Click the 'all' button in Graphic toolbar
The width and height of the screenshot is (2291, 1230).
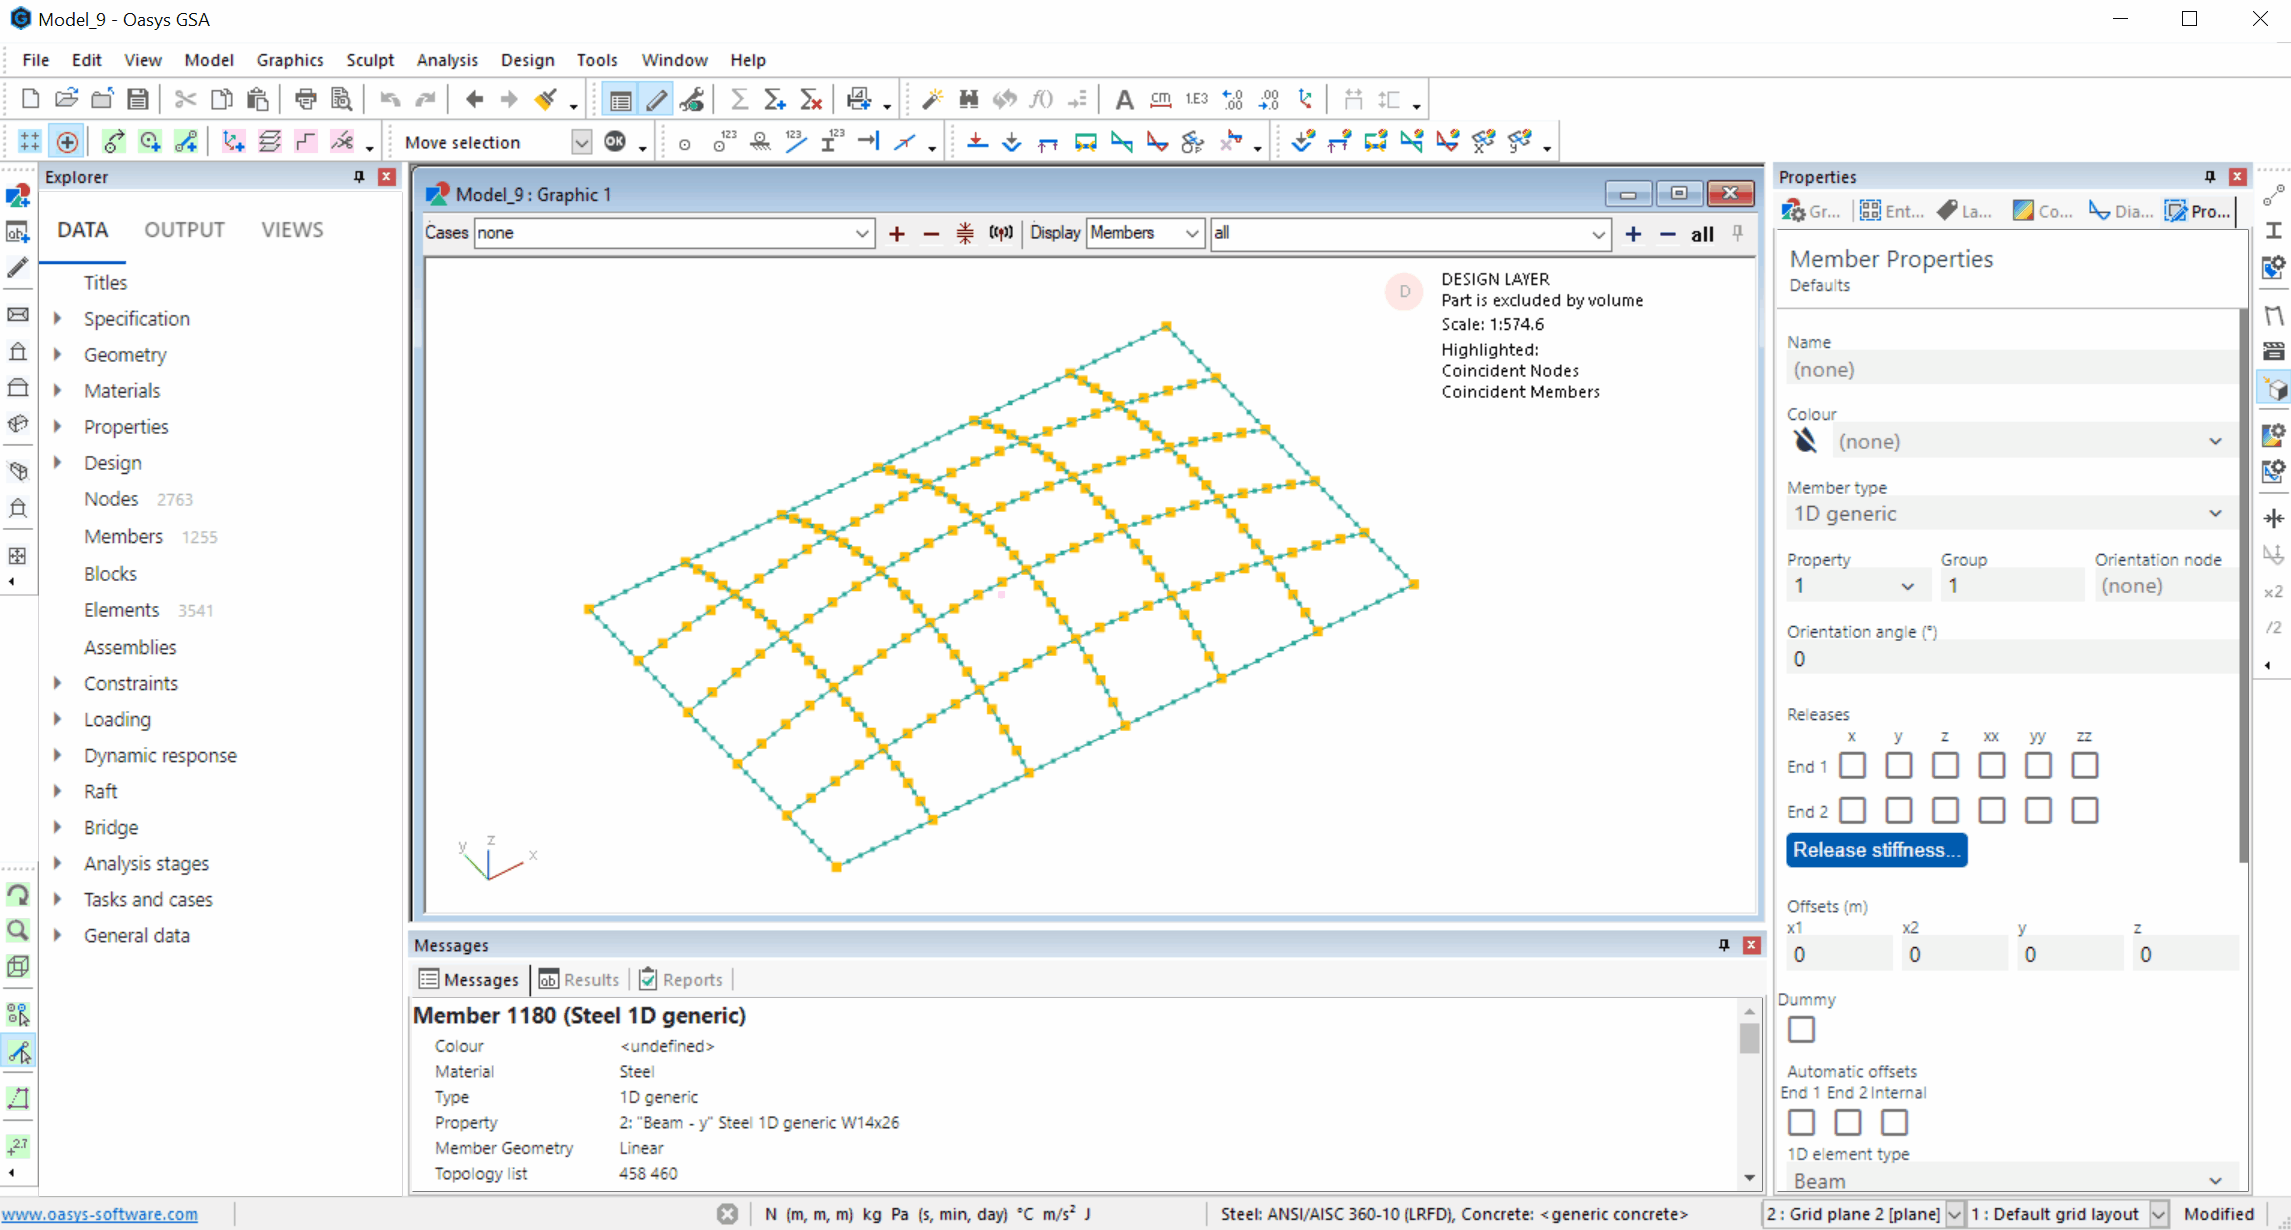click(1702, 233)
